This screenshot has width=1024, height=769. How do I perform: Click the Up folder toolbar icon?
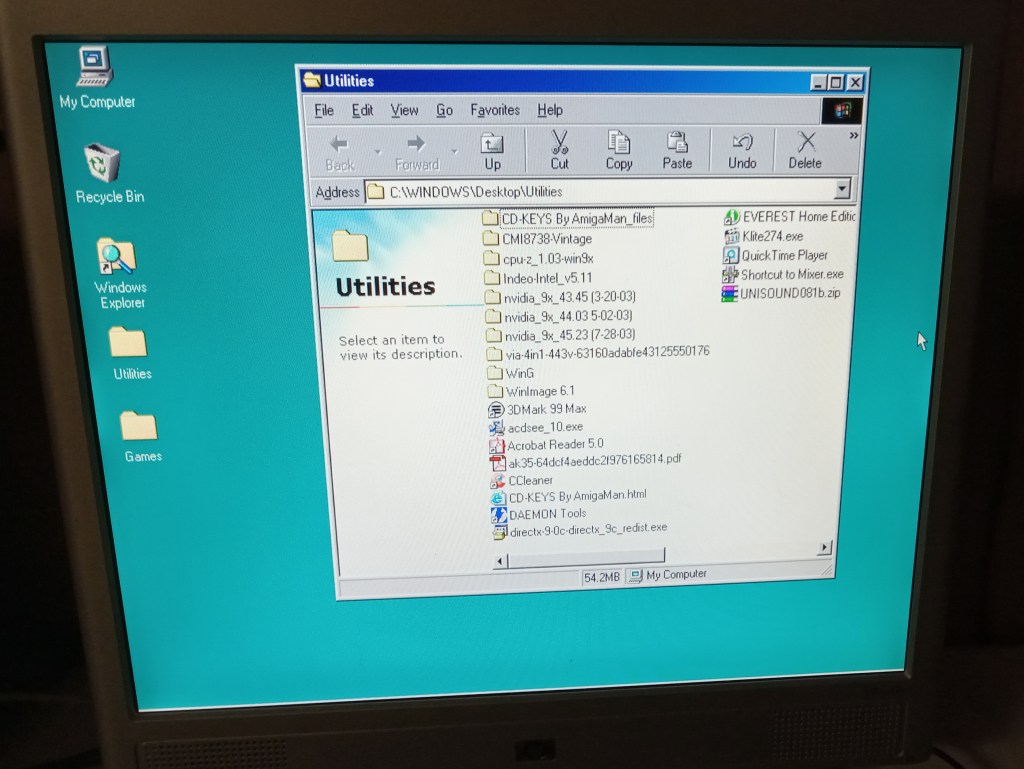pyautogui.click(x=492, y=144)
